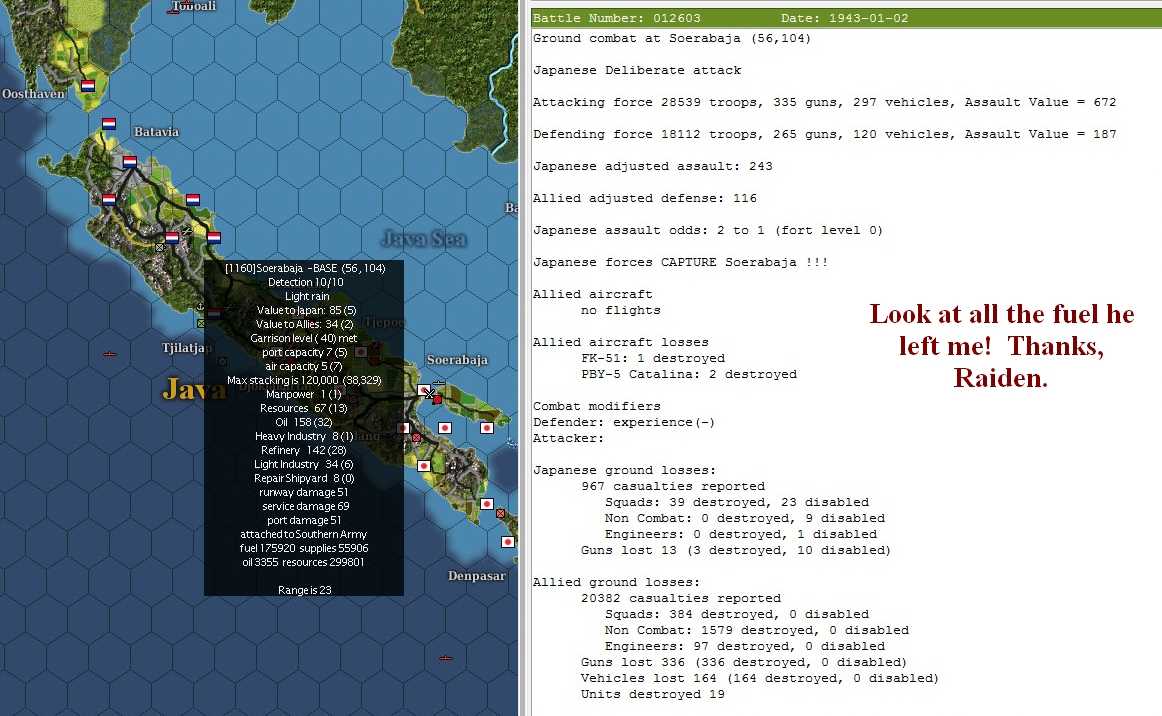Click the Dutch flag beside Oosthaven label
This screenshot has height=716, width=1162.
click(88, 86)
